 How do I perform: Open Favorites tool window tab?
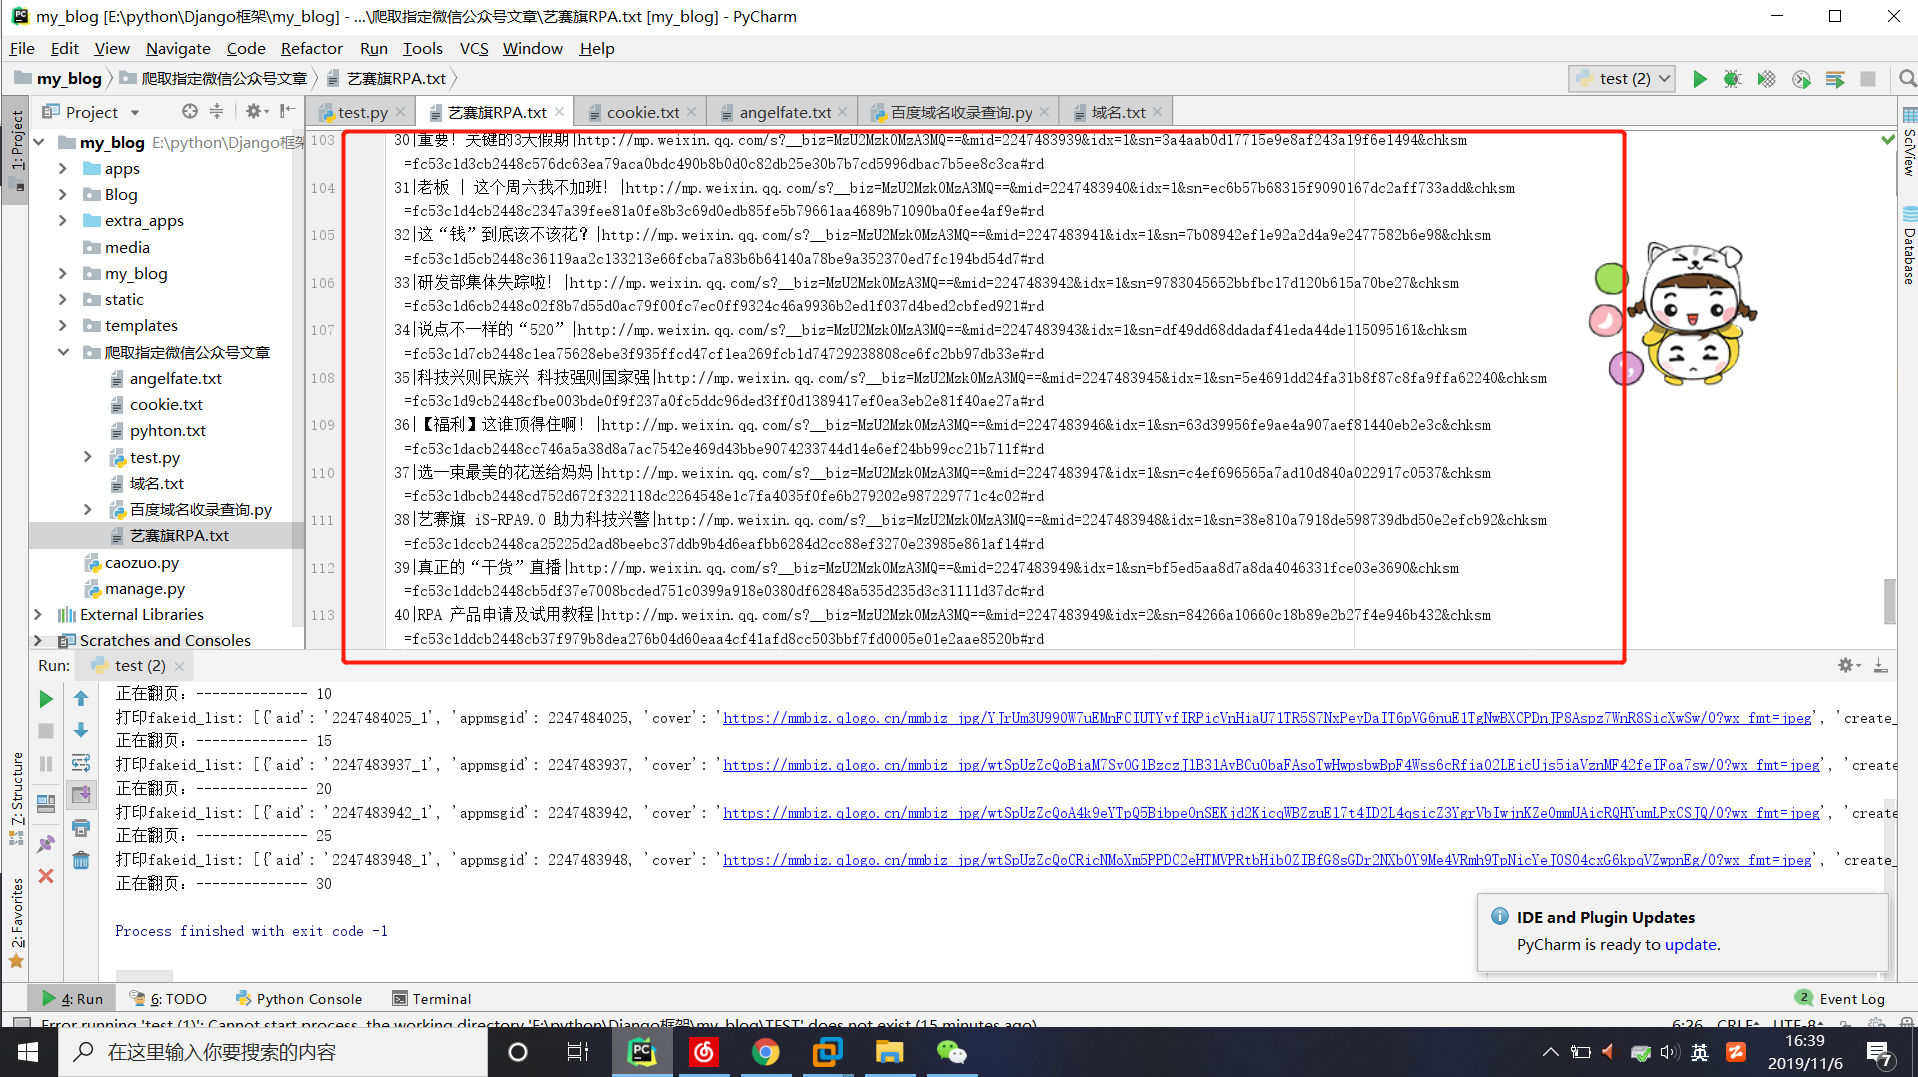point(16,922)
